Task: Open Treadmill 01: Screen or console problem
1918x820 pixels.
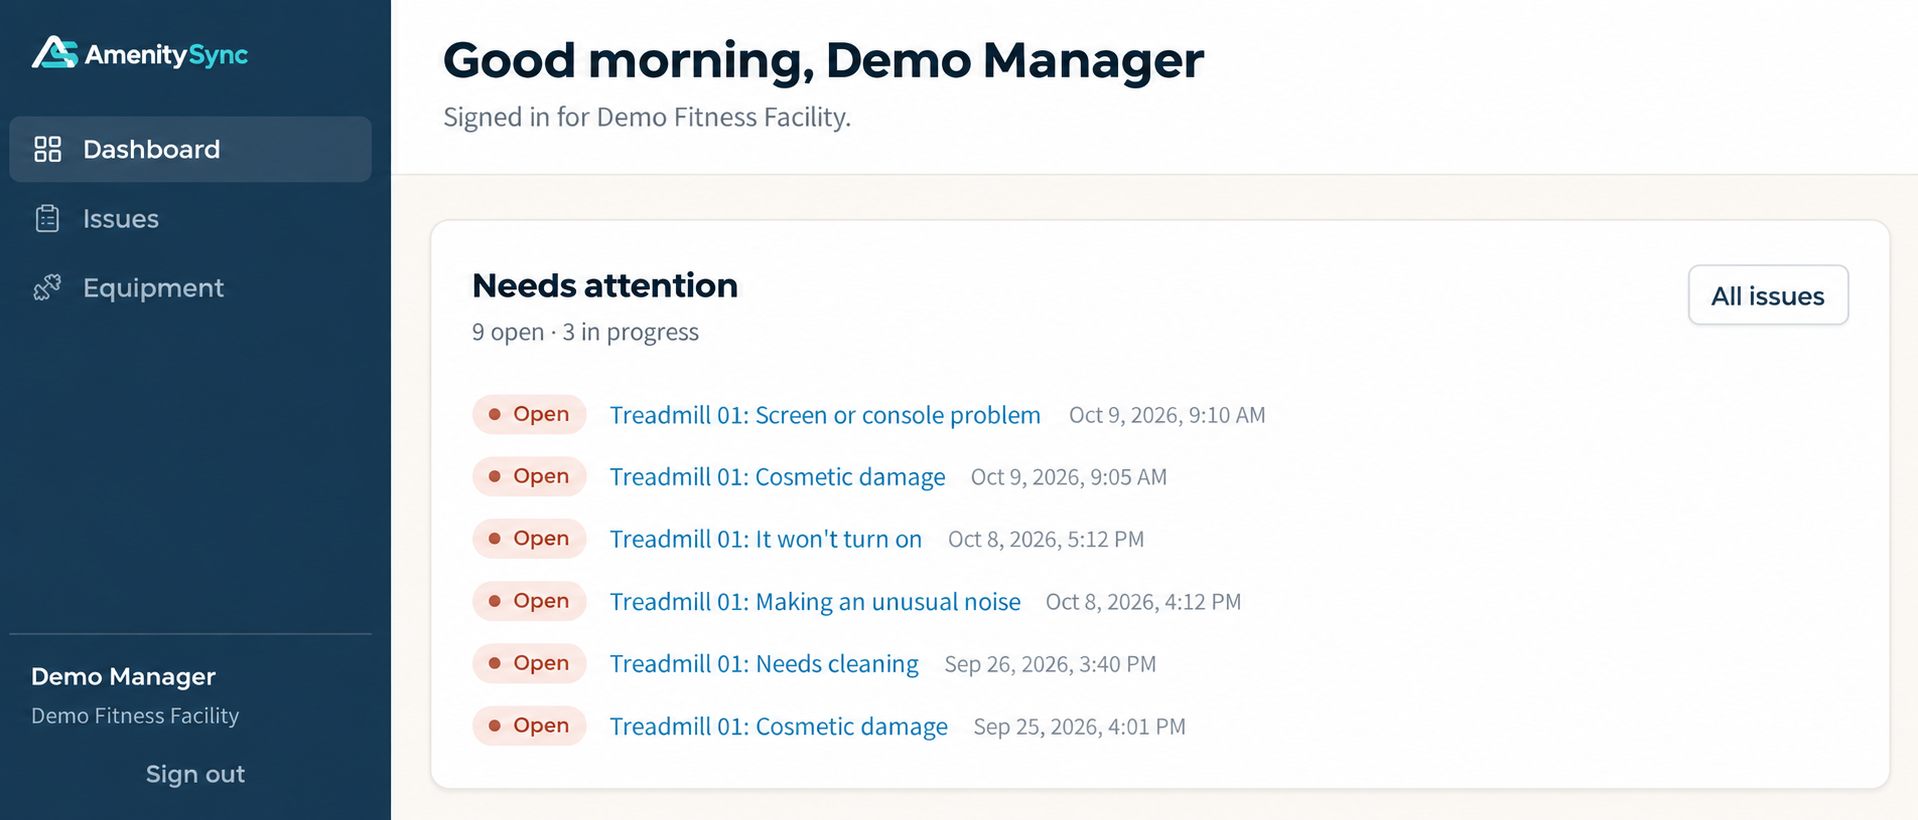Action: (x=825, y=415)
